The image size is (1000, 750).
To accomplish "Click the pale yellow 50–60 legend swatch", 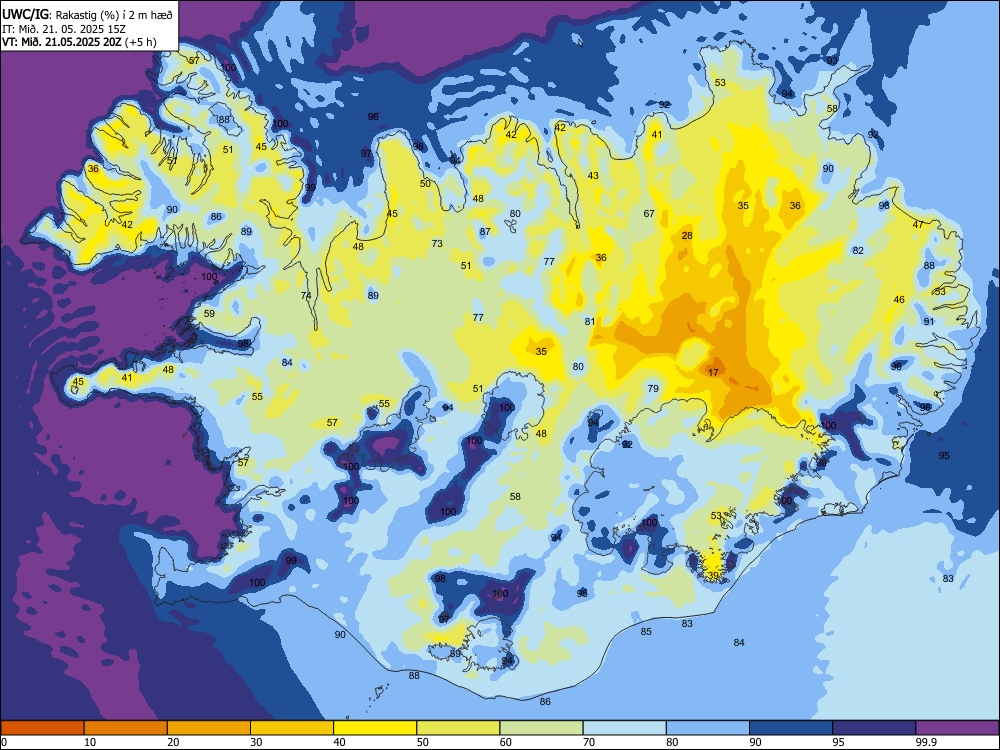I will point(459,728).
